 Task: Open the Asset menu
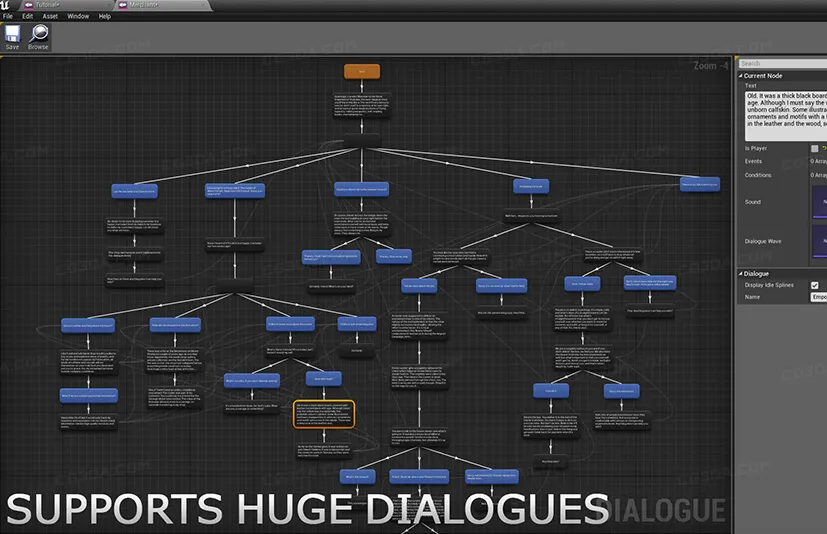(50, 16)
